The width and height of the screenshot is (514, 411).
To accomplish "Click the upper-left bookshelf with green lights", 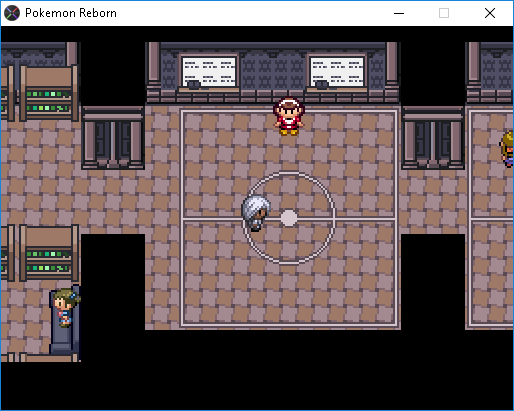I will tap(49, 93).
